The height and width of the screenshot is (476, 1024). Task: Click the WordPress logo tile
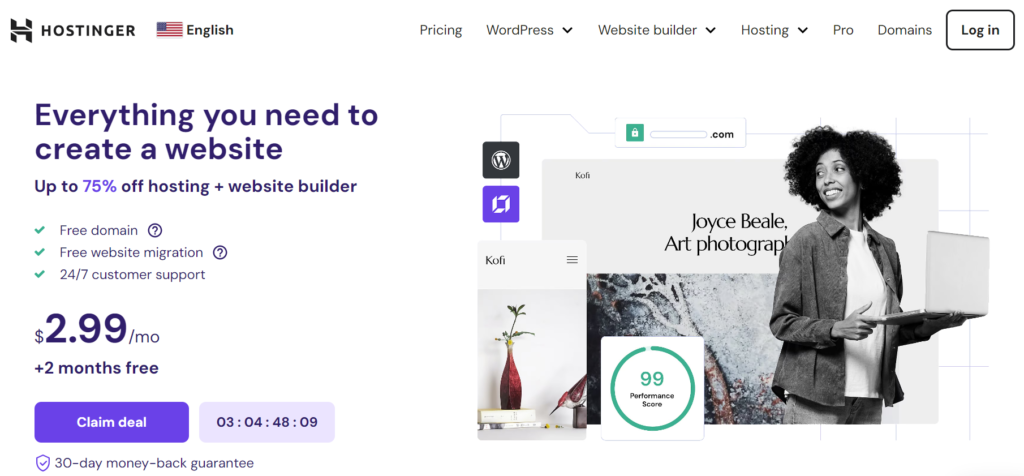[501, 160]
